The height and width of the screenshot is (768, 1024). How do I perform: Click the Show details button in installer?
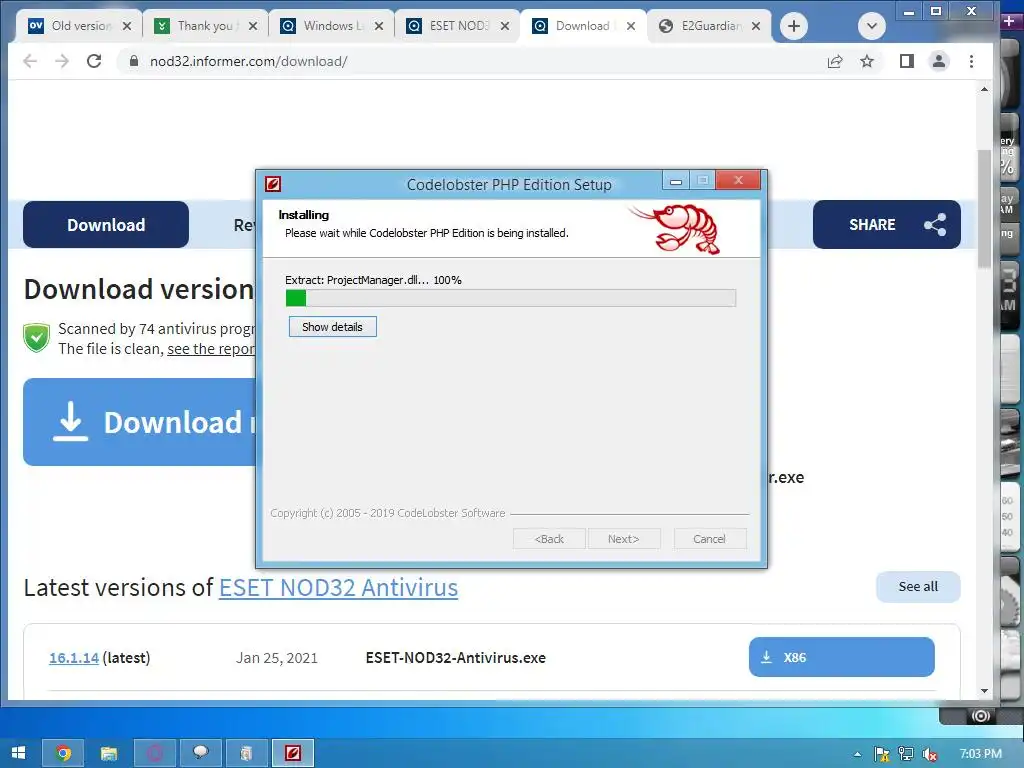click(332, 327)
